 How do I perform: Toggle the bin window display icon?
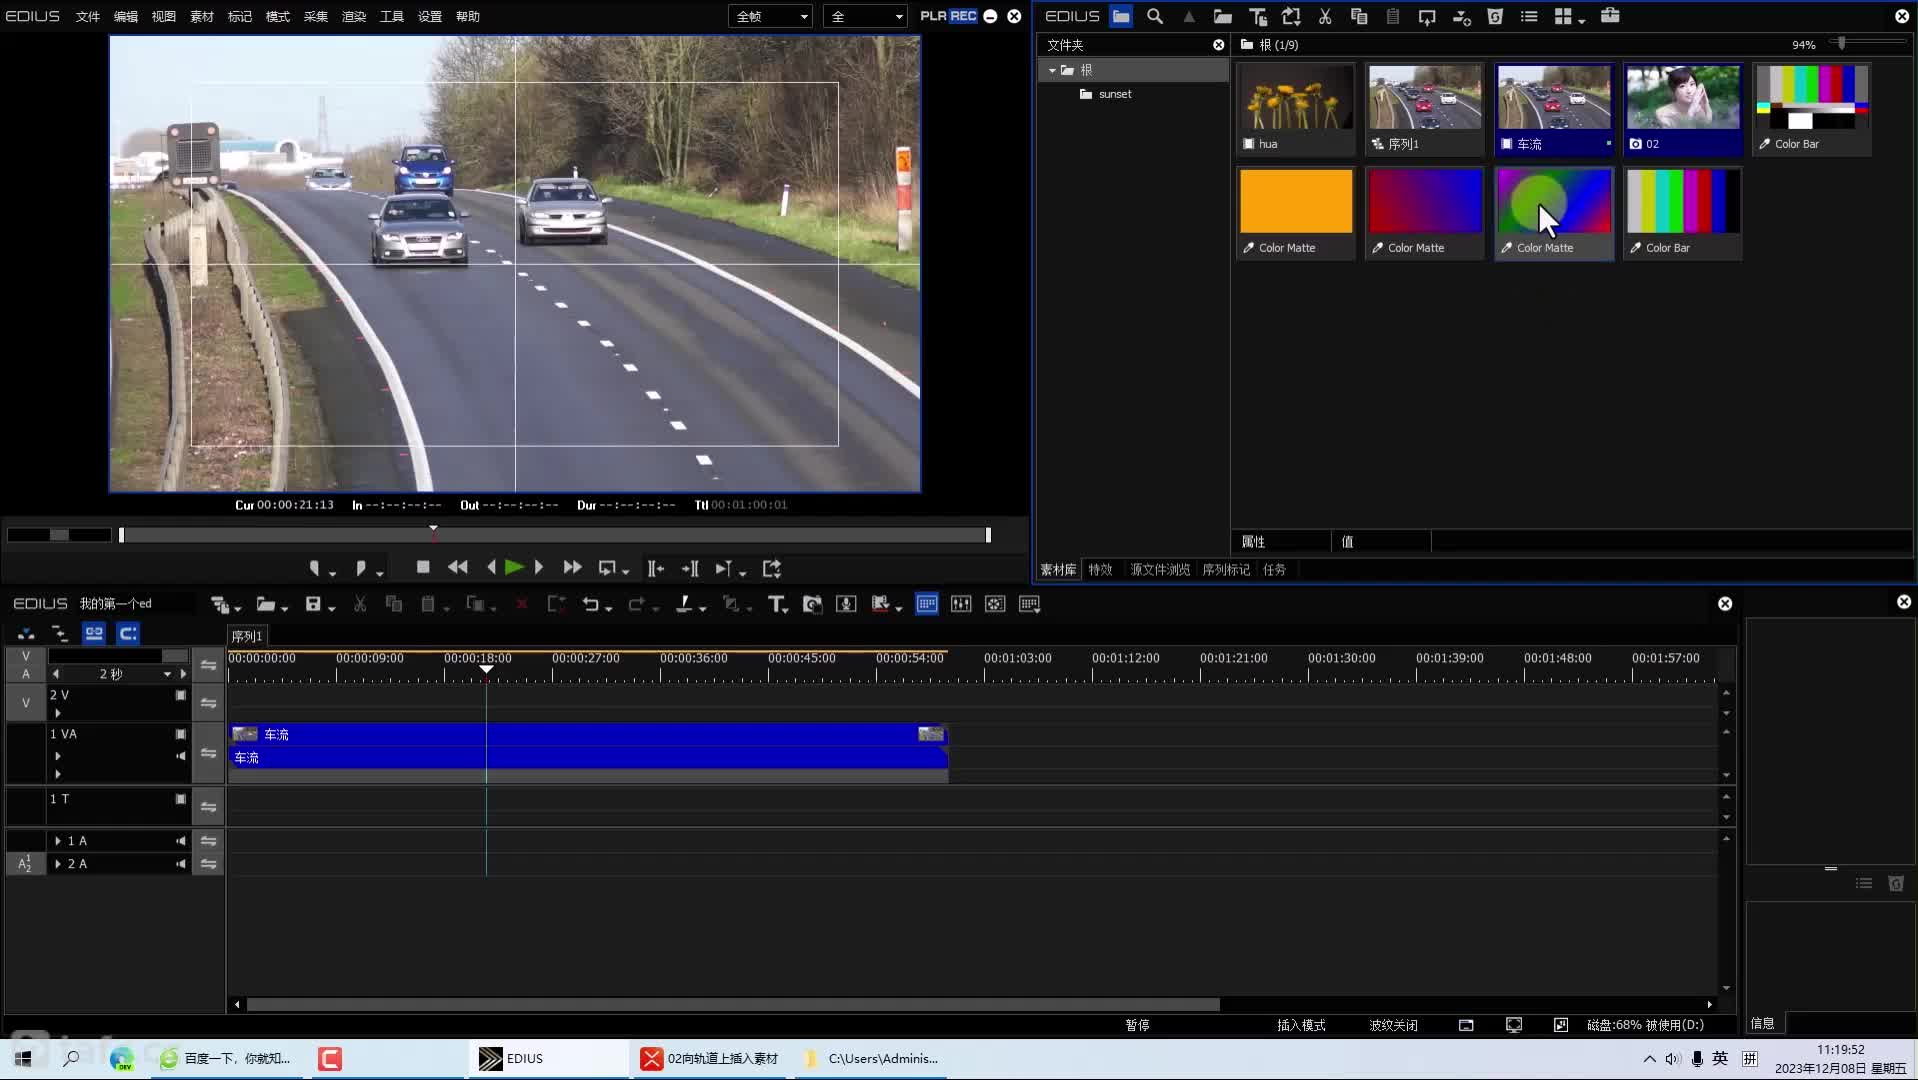pyautogui.click(x=927, y=604)
